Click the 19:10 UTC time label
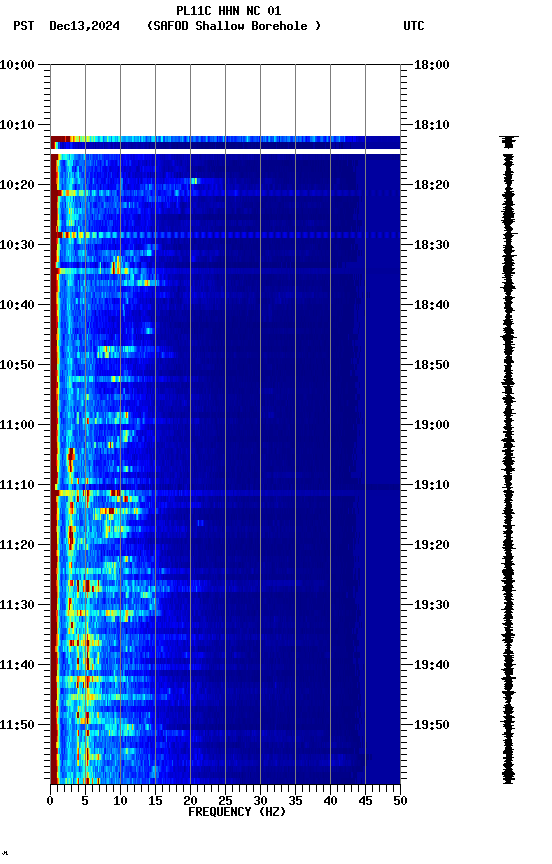The image size is (552, 864). tap(432, 485)
